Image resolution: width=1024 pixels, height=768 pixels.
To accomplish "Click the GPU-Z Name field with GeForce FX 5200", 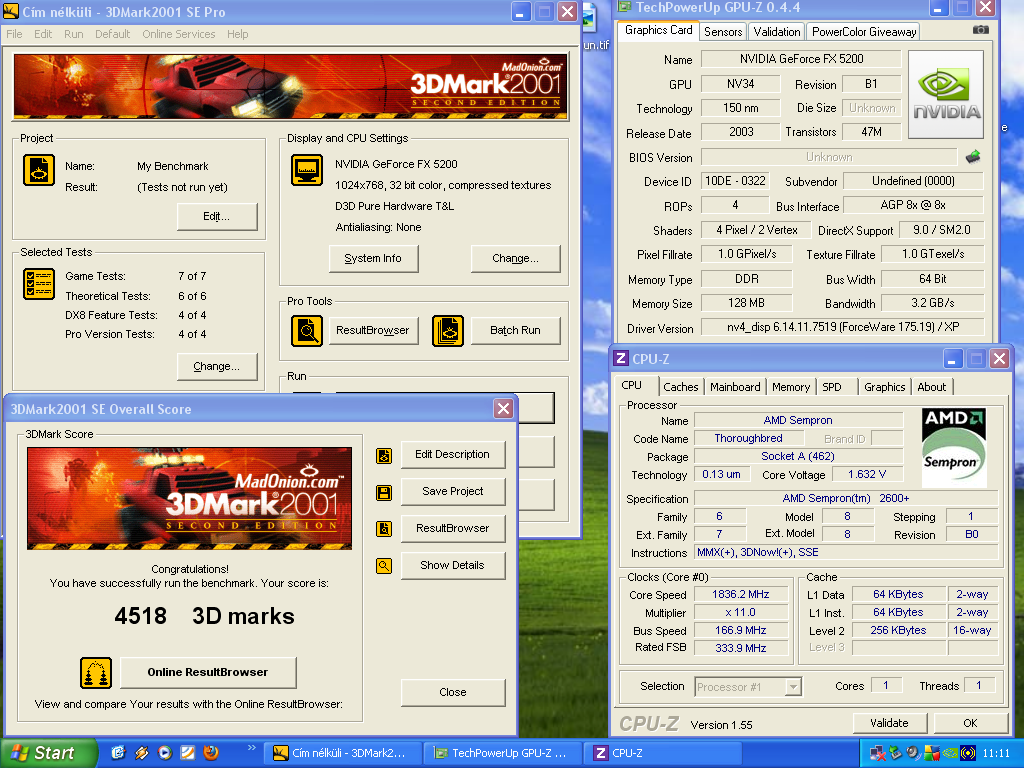I will click(801, 59).
